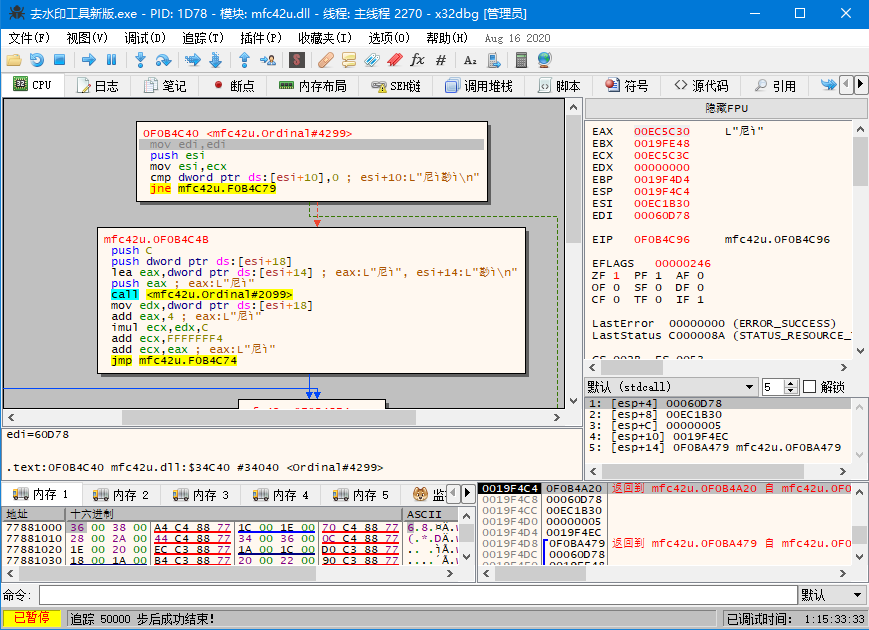Screen dimensions: 869x630
Task: Open the 默认 command type dropdown
Action: tap(832, 595)
